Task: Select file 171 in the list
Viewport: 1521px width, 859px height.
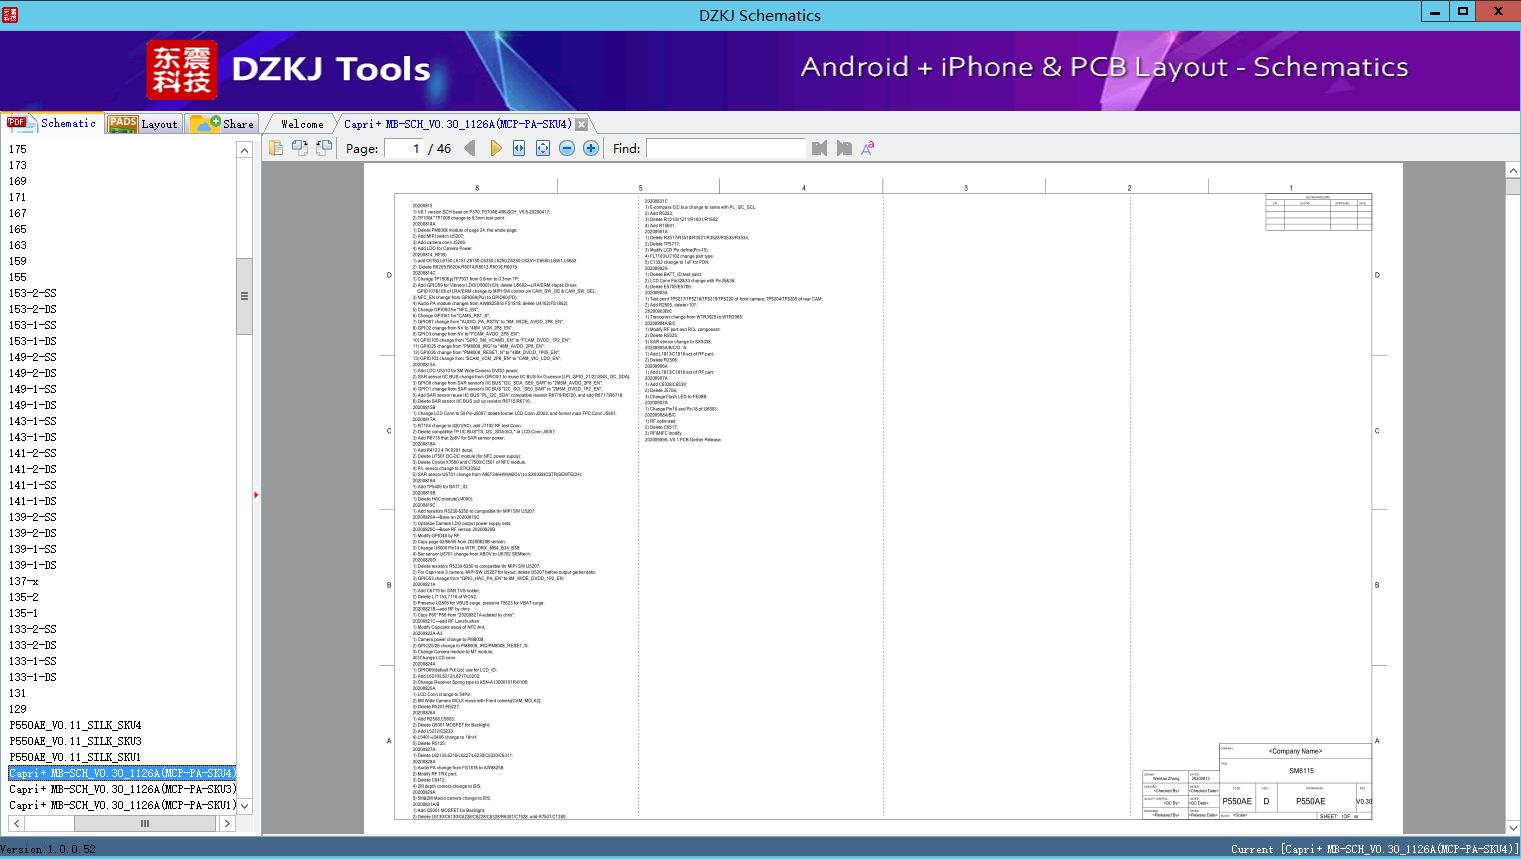Action: pos(18,197)
